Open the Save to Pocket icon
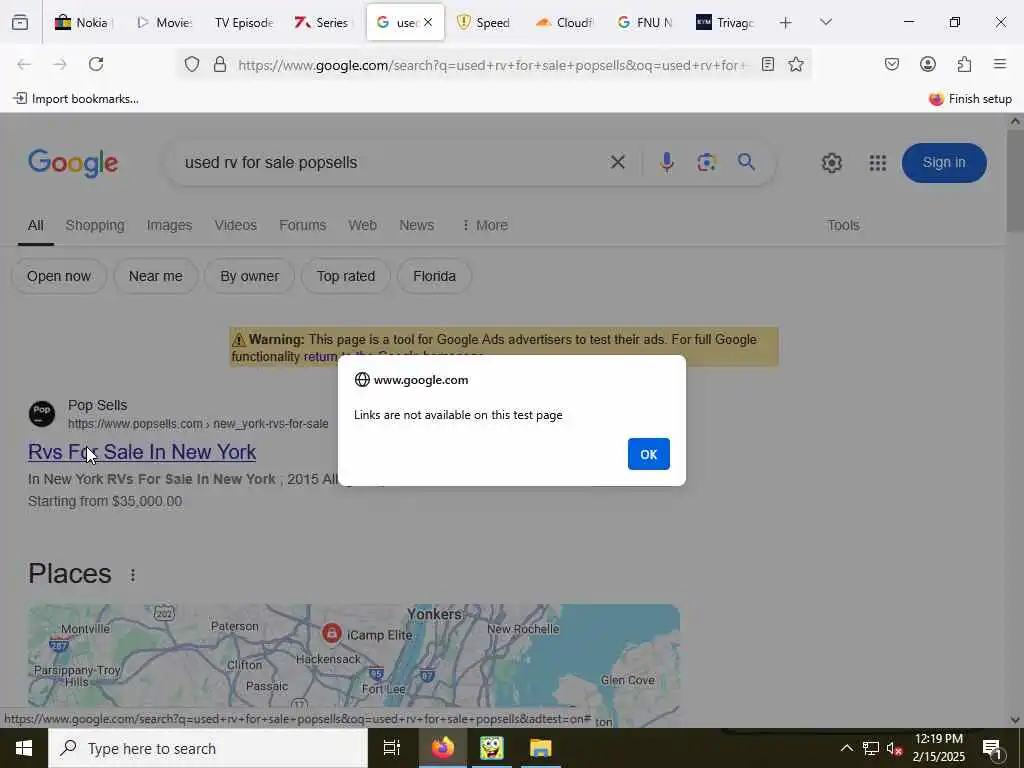 pos(892,64)
